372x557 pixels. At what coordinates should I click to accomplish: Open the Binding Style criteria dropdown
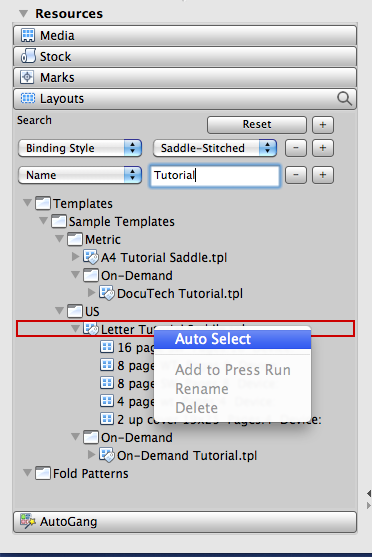tap(80, 148)
